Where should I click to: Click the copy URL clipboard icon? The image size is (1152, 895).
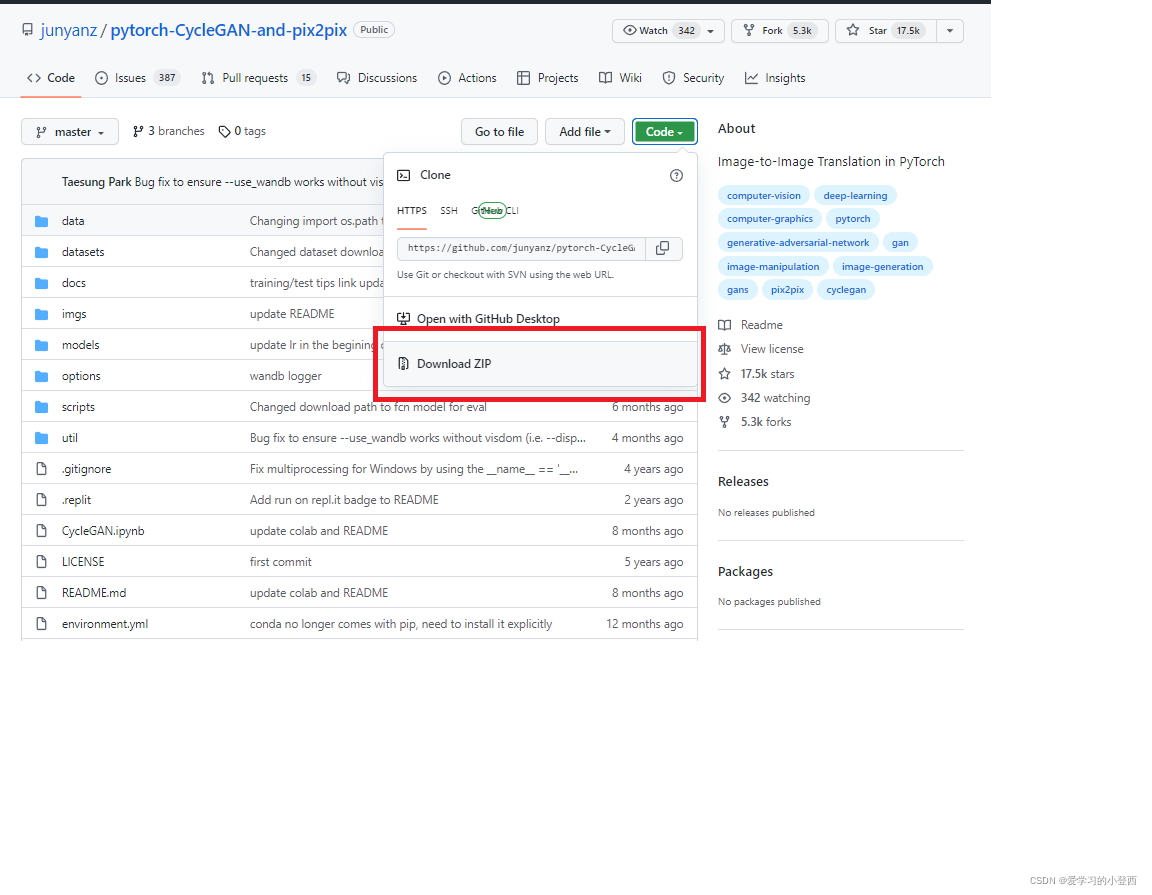click(663, 248)
